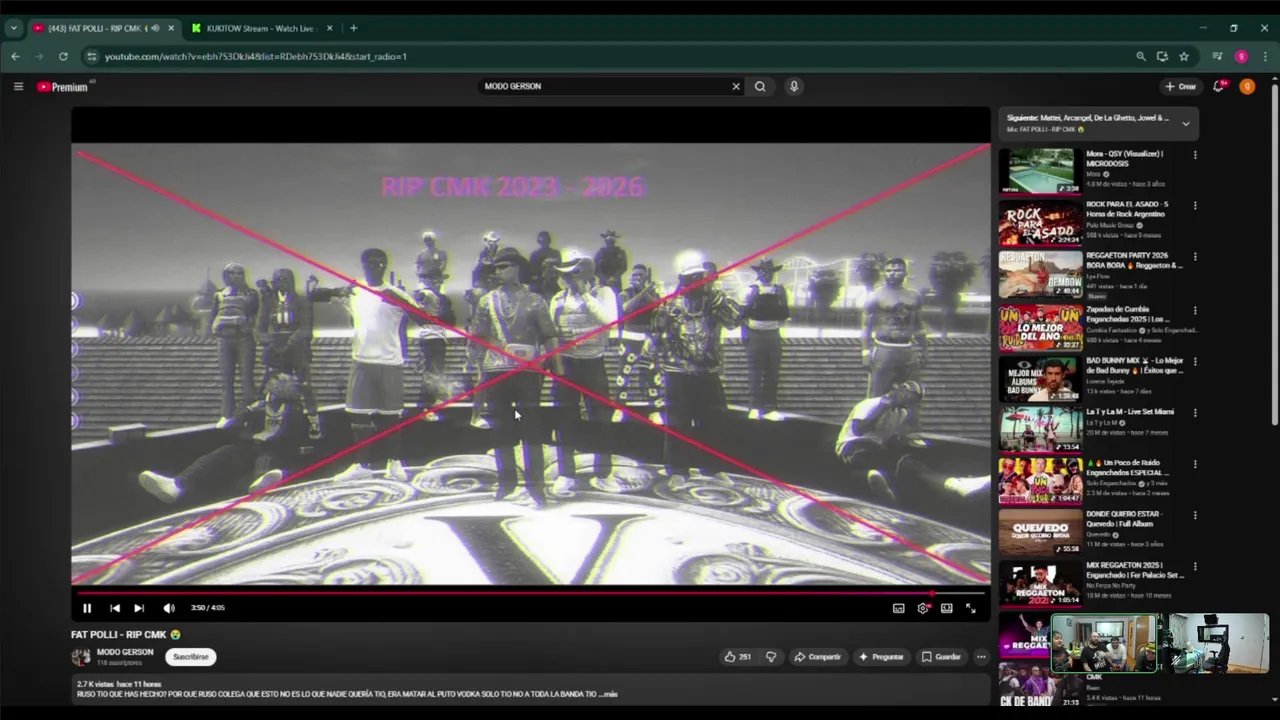This screenshot has height=720, width=1280.
Task: Dislike the video with thumbs down
Action: 771,657
